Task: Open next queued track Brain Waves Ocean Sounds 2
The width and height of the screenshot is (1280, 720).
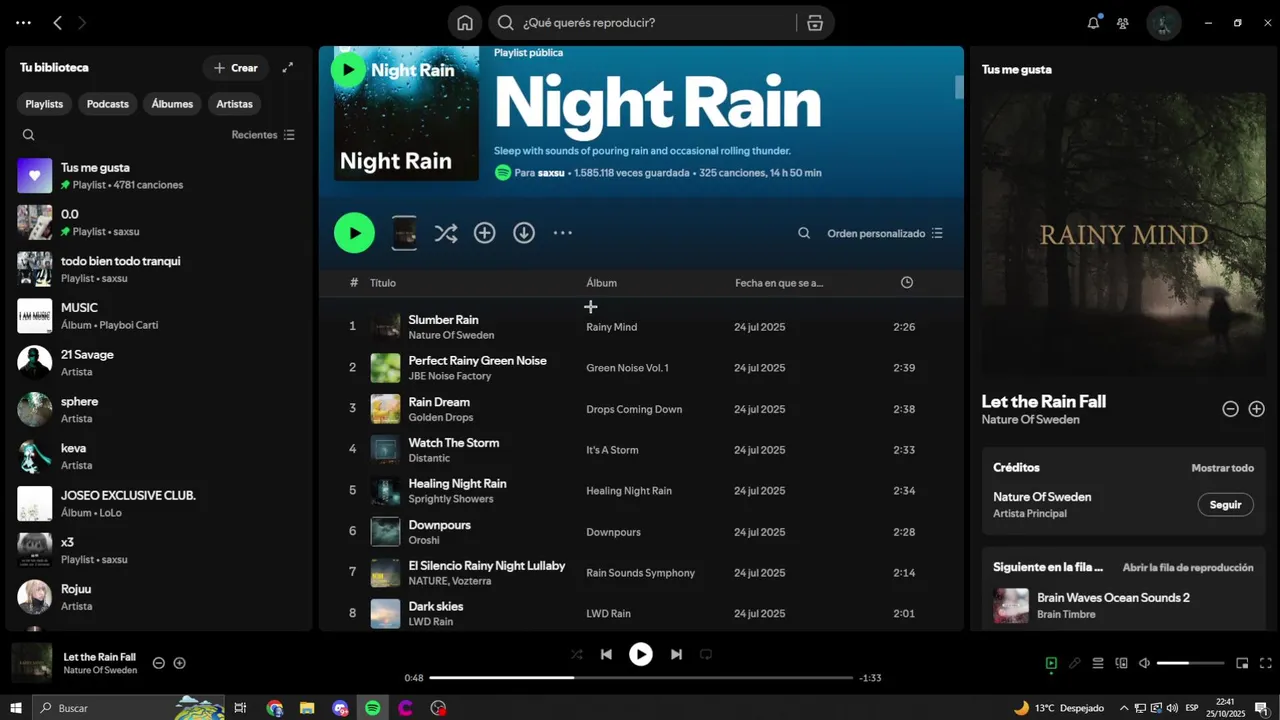Action: pyautogui.click(x=1123, y=605)
